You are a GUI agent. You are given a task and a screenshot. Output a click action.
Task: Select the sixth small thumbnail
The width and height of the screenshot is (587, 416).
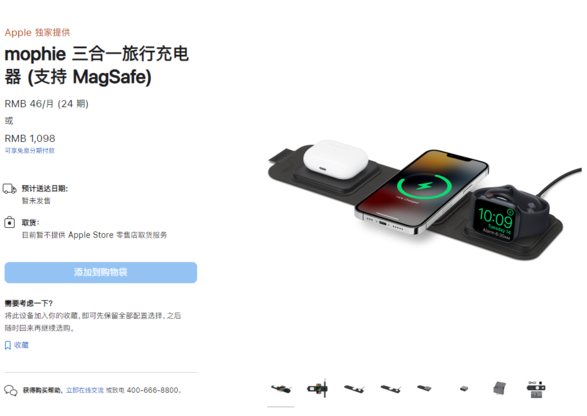click(464, 389)
